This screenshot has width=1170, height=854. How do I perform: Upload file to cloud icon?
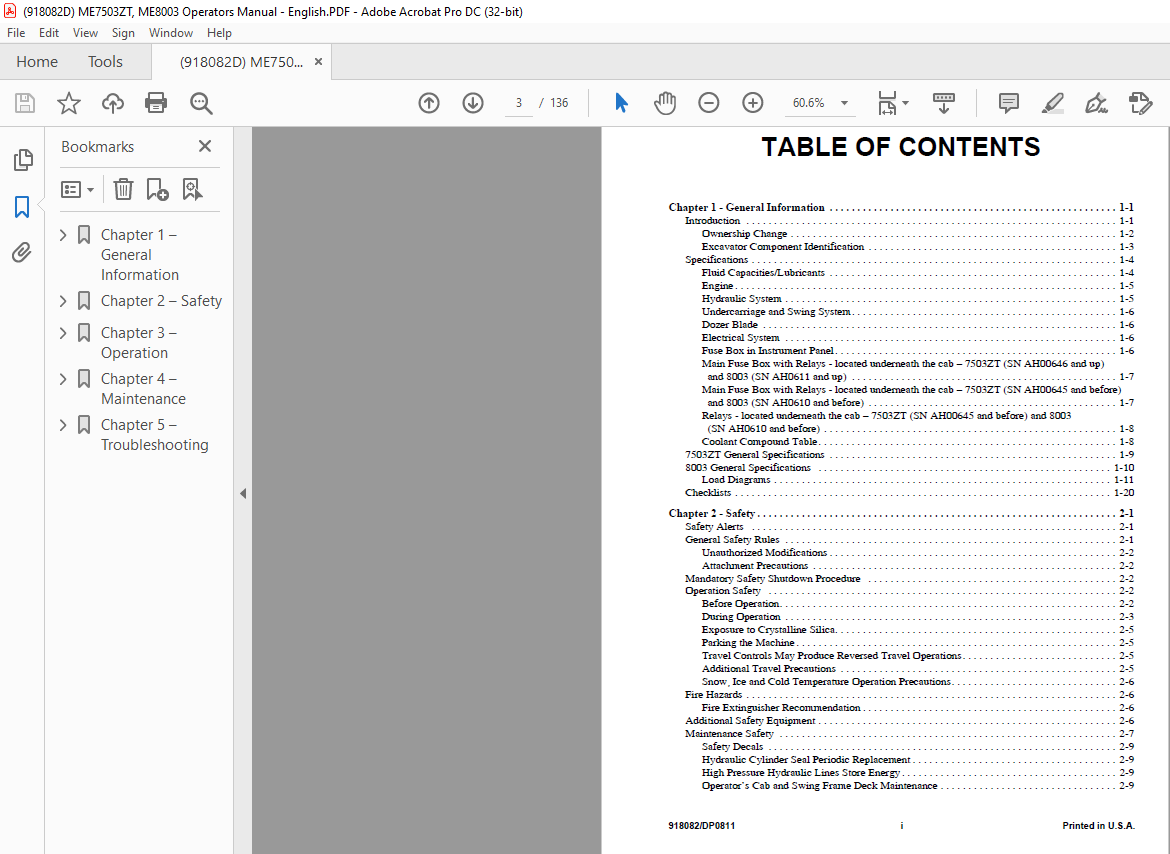[x=113, y=103]
